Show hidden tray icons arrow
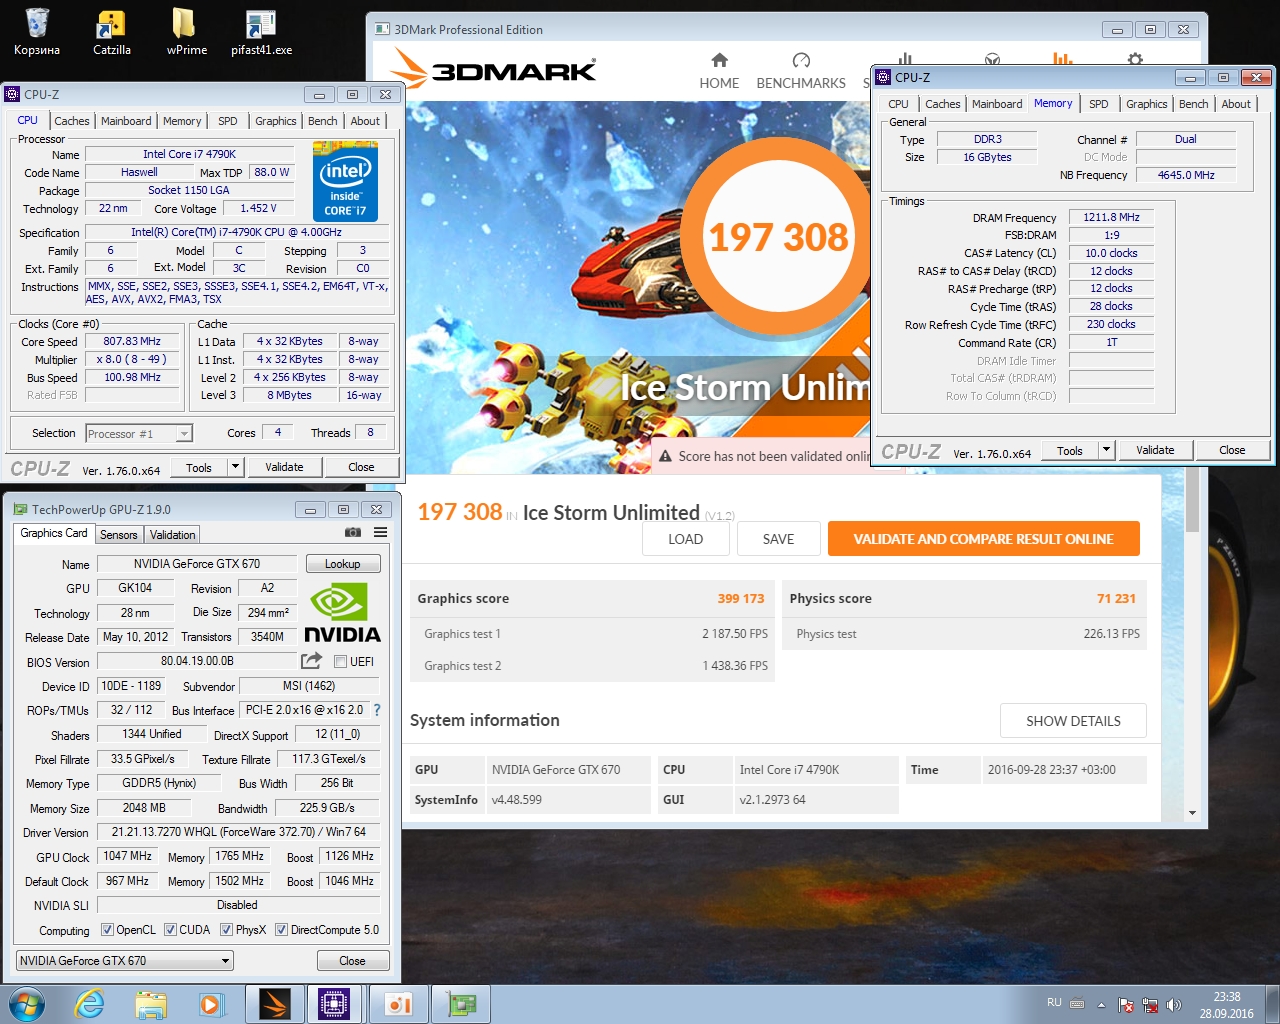 (1101, 1004)
